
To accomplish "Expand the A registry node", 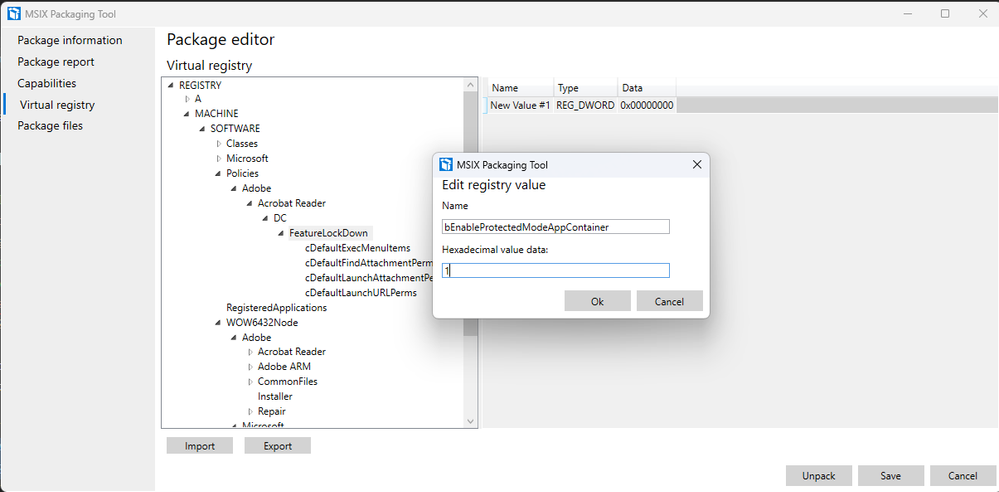I will tap(187, 99).
